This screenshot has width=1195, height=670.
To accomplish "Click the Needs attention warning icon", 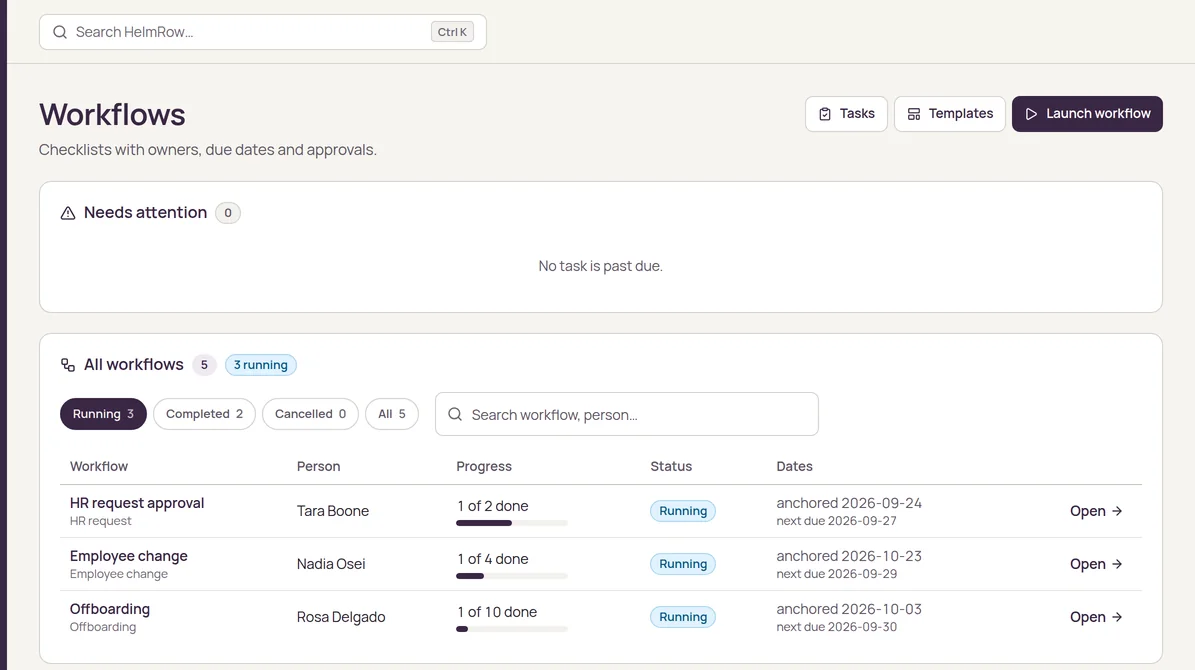I will pos(68,213).
